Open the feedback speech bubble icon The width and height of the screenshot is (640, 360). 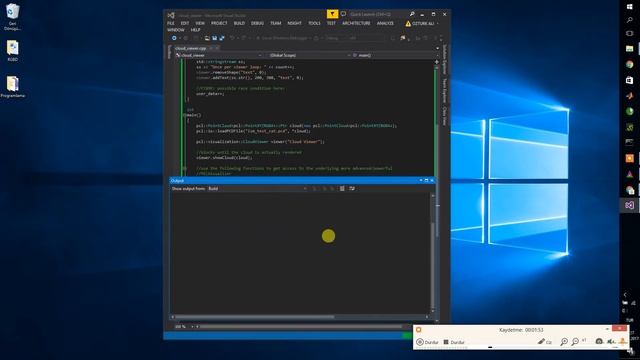coord(343,14)
